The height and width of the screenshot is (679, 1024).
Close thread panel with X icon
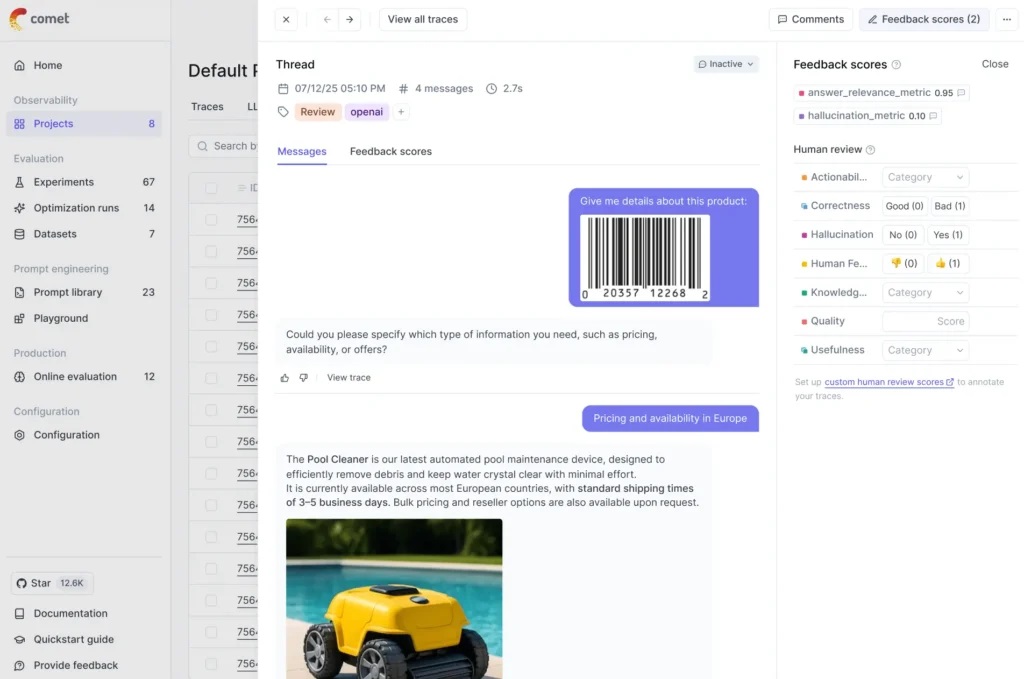(286, 19)
